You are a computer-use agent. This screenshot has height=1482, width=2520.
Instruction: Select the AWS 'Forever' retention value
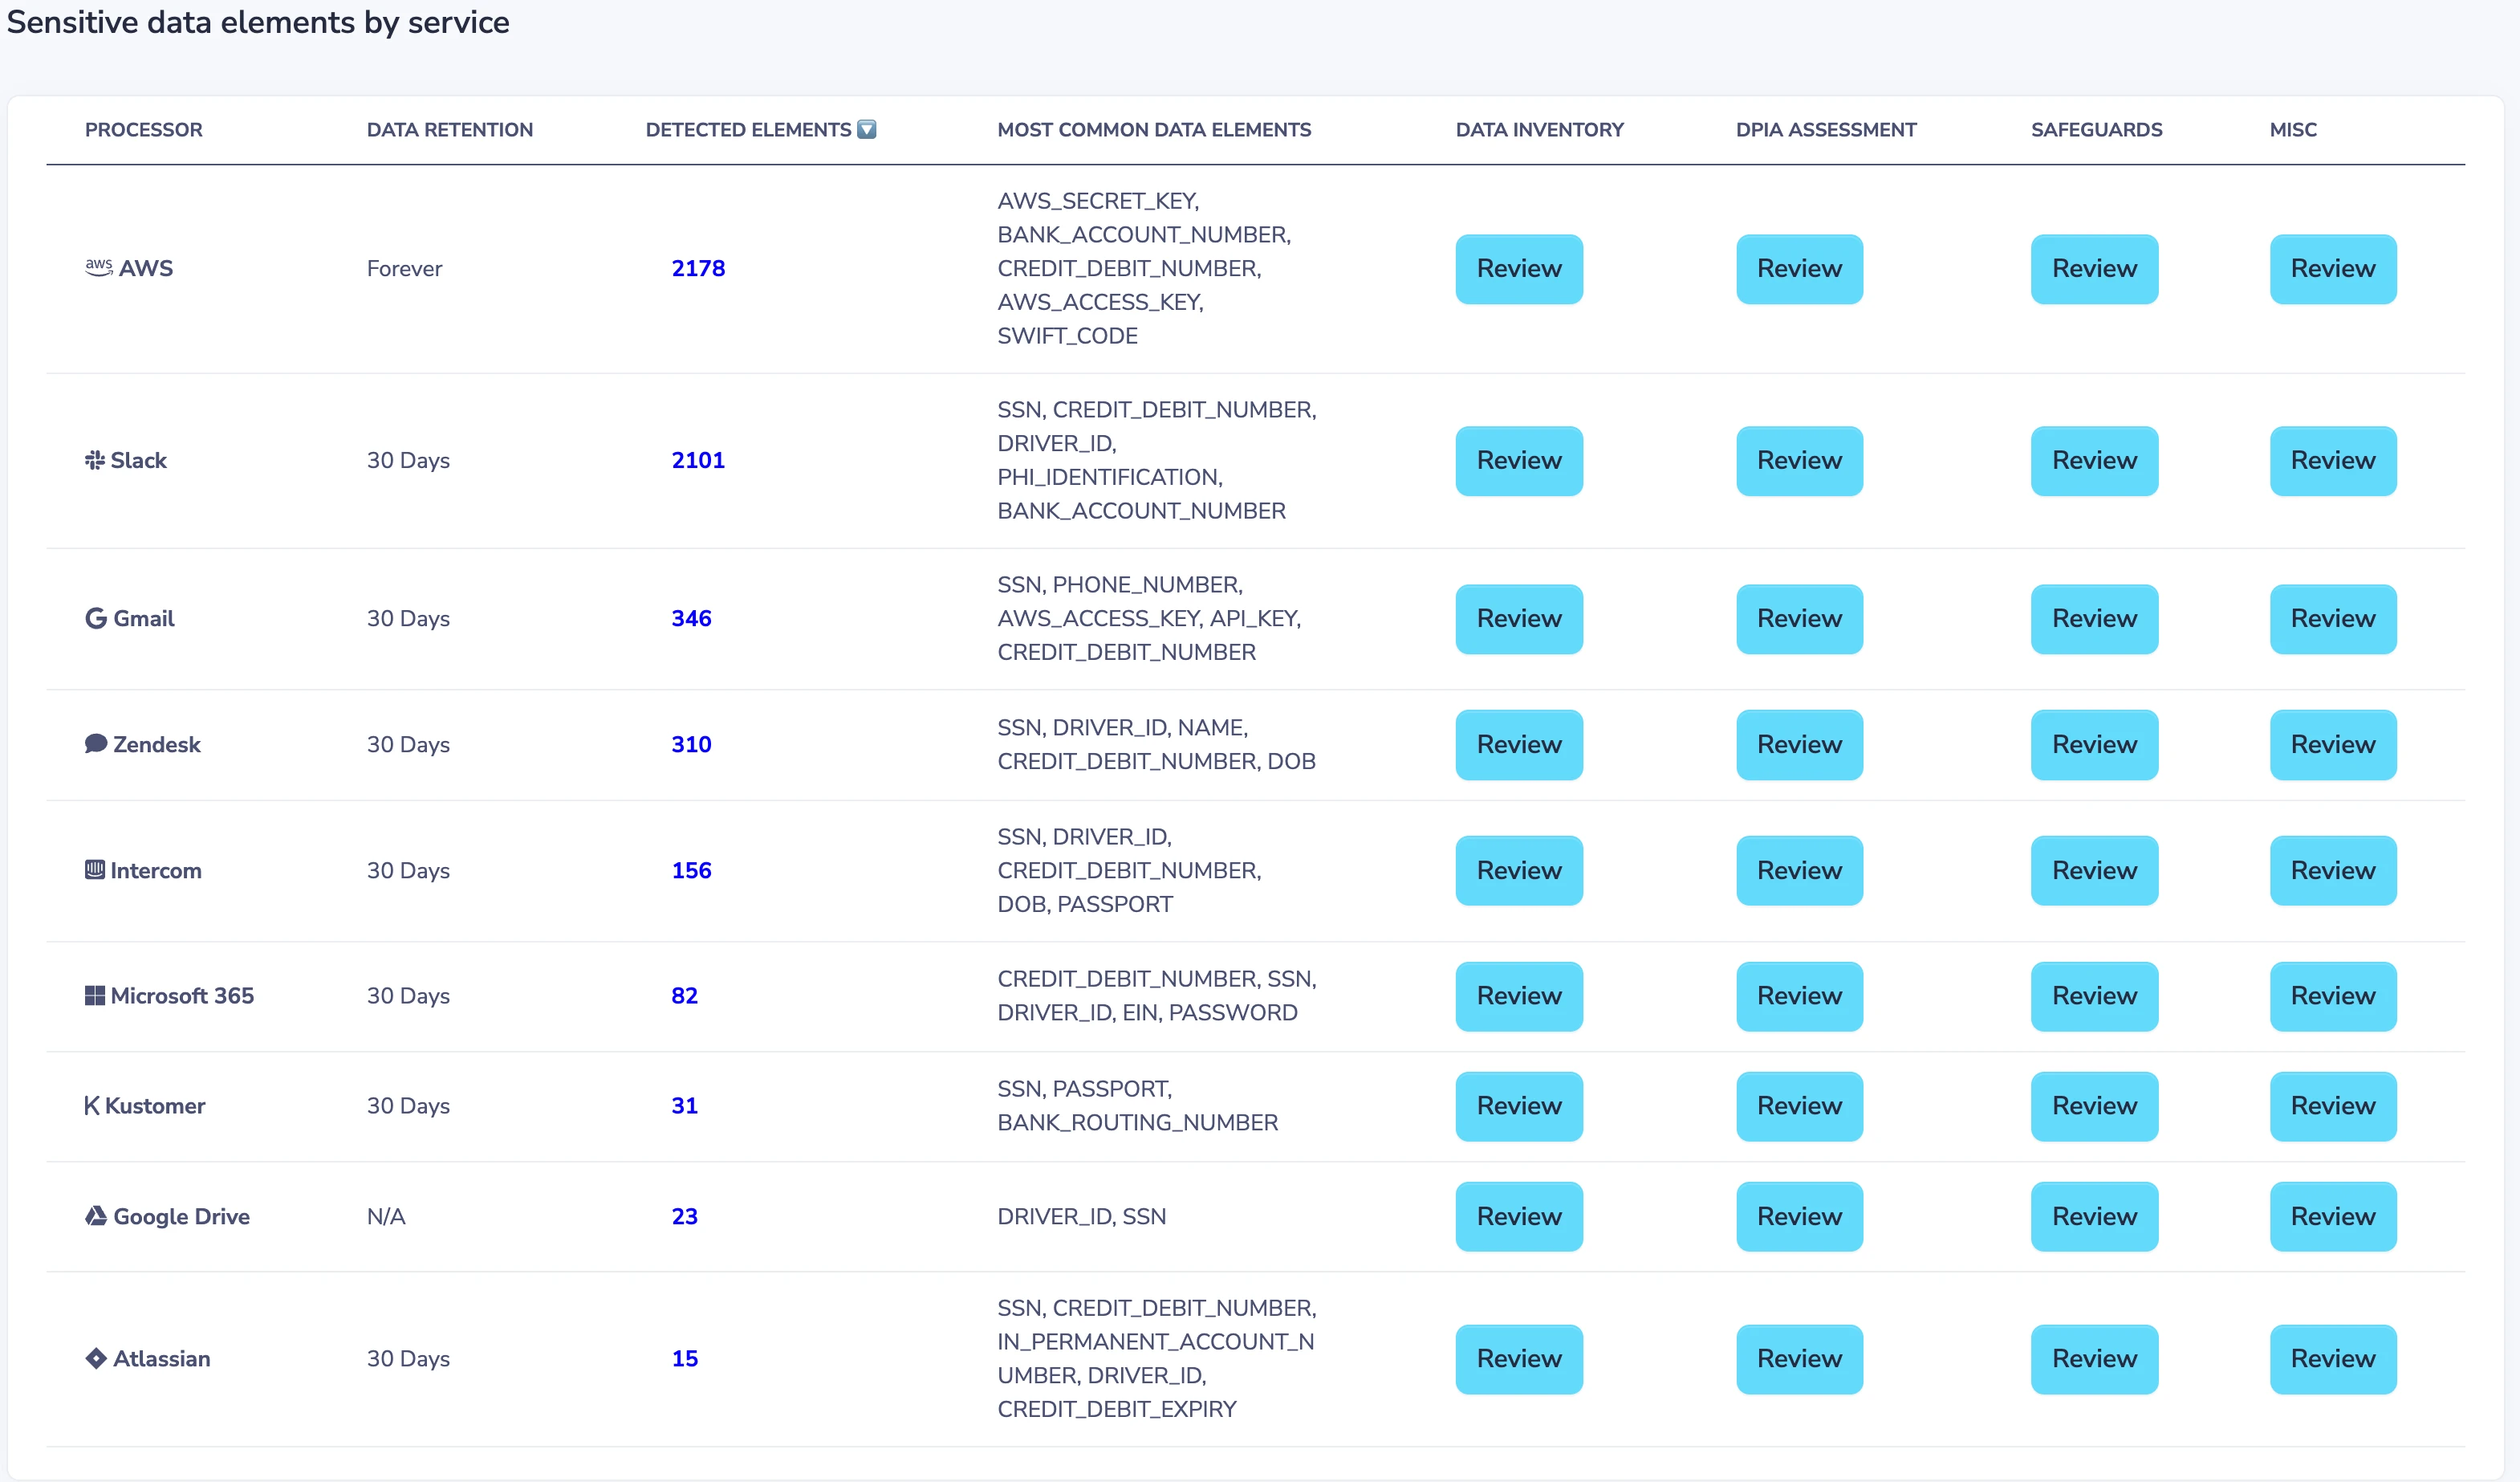[x=404, y=268]
